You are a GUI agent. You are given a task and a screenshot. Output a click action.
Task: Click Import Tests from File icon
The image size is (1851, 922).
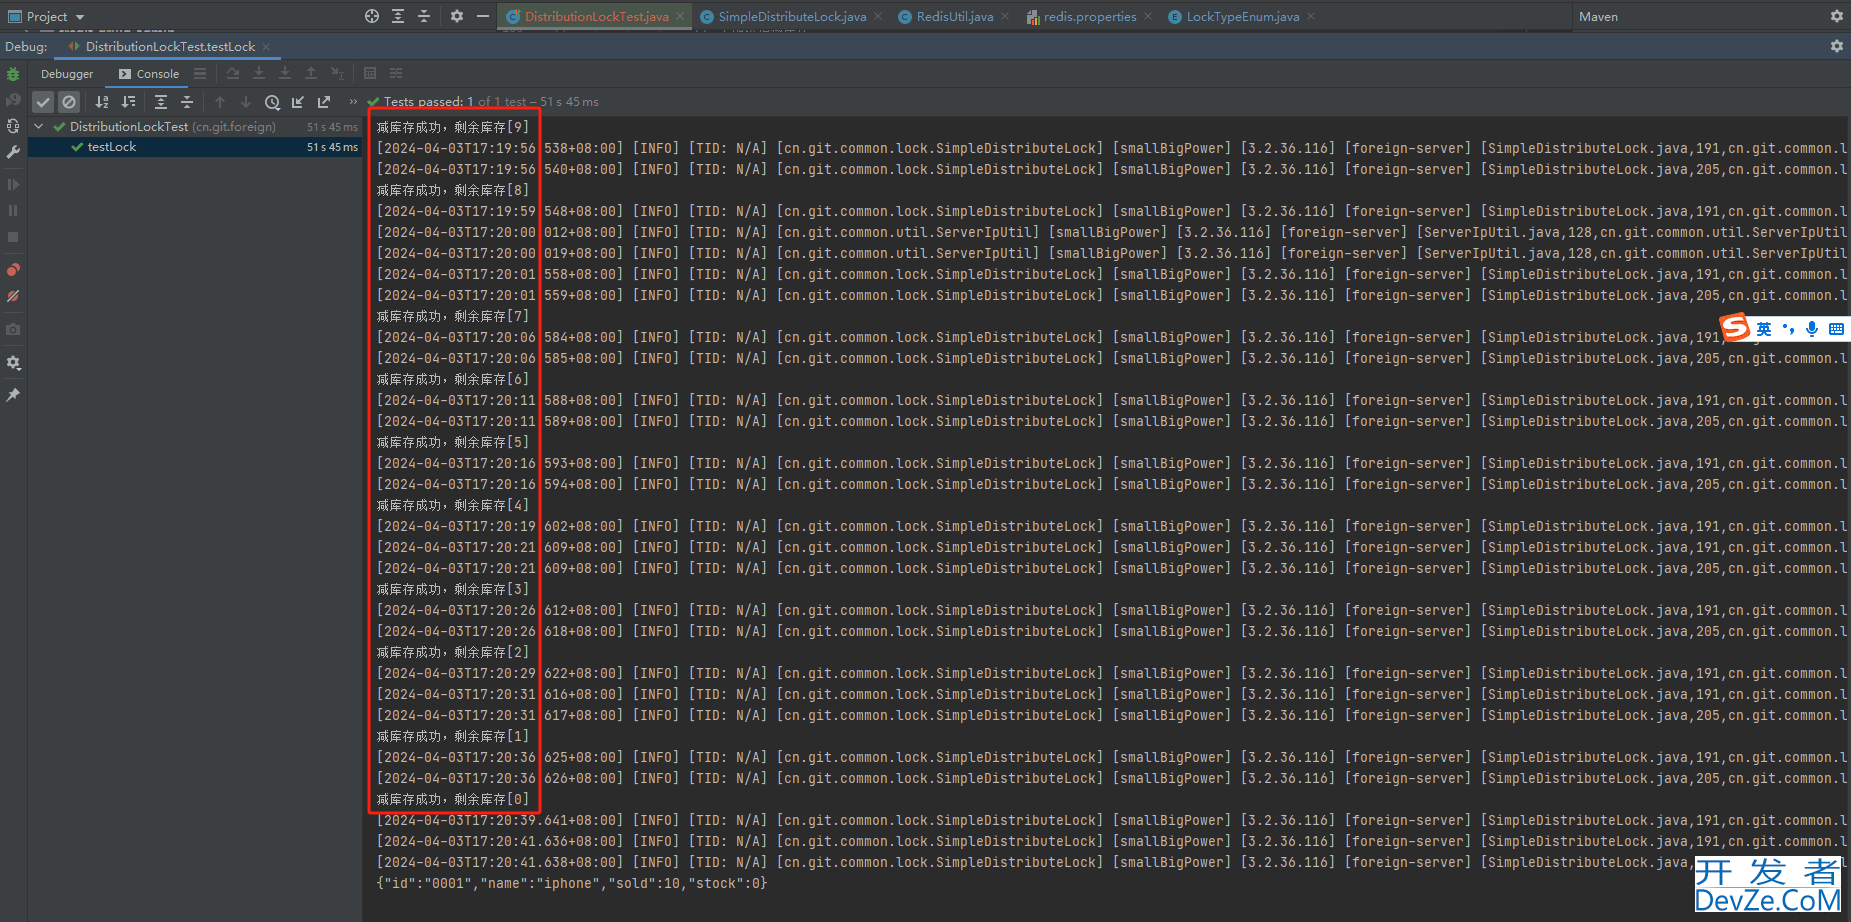point(298,102)
